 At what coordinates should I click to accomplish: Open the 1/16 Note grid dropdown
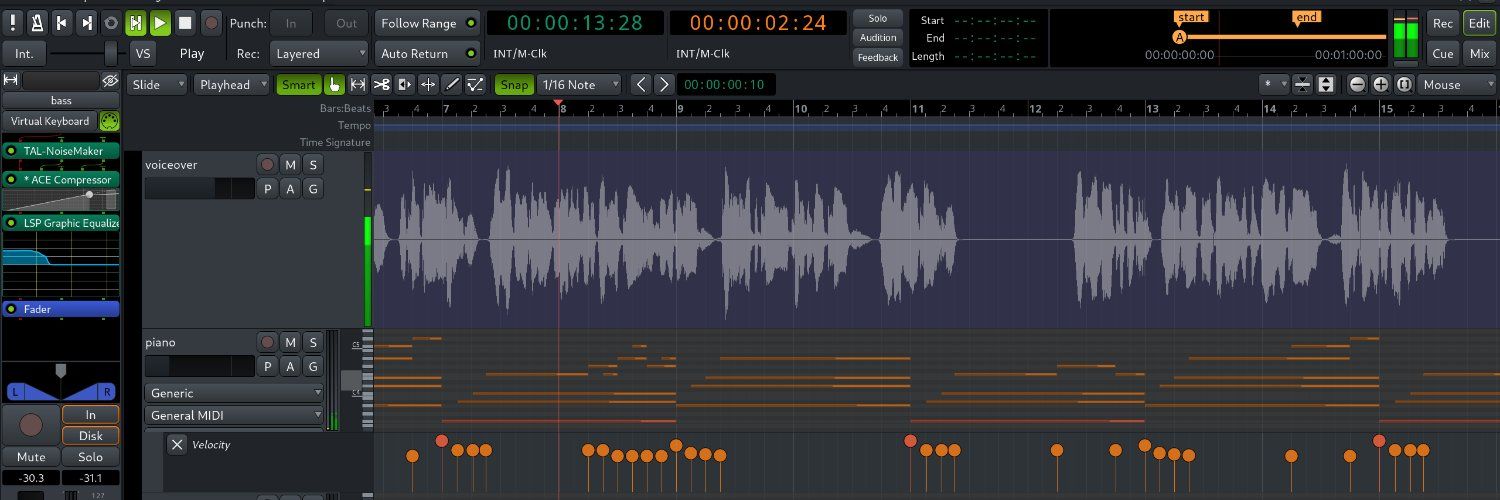point(580,85)
